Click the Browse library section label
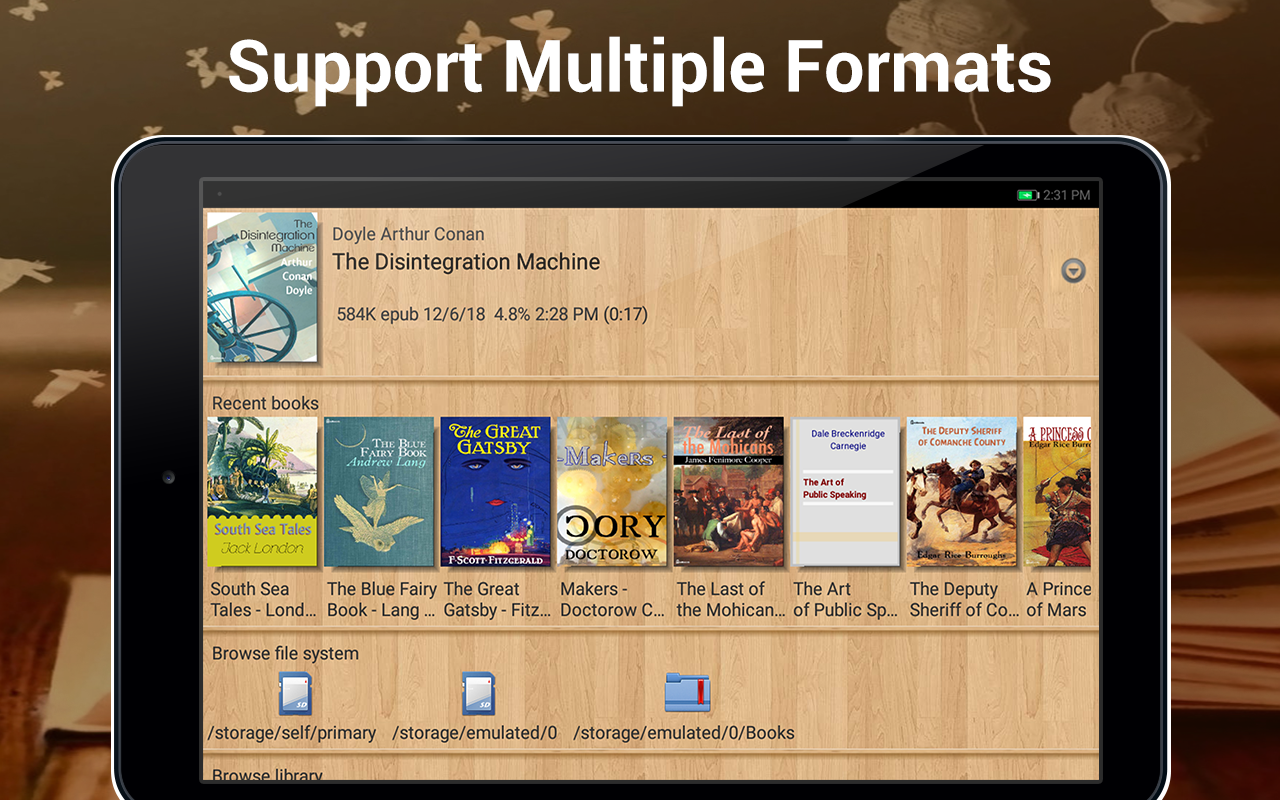Image resolution: width=1280 pixels, height=800 pixels. tap(267, 774)
